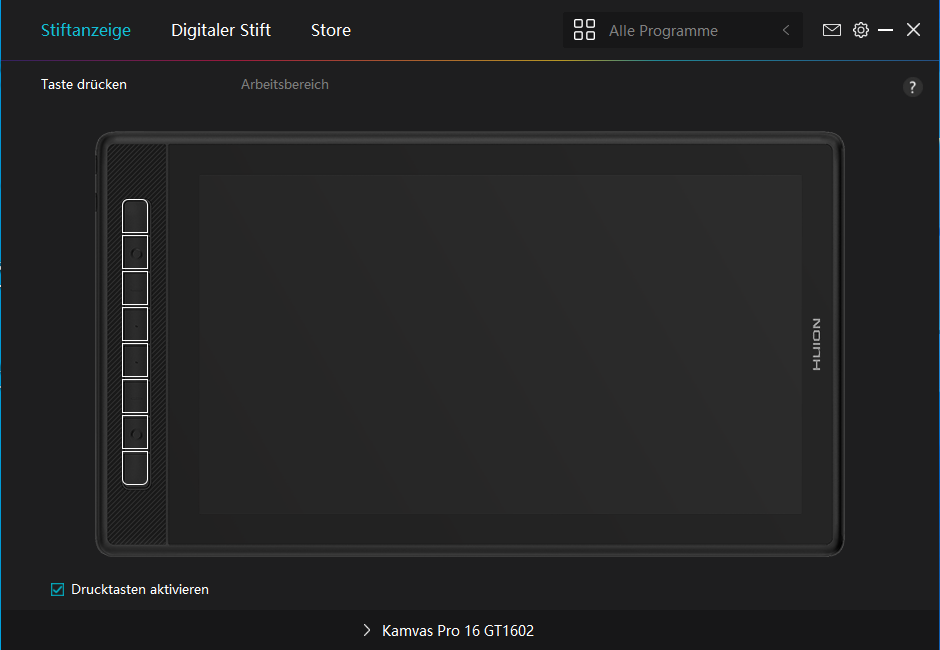
Task: Select the second express key on tablet
Action: (135, 252)
